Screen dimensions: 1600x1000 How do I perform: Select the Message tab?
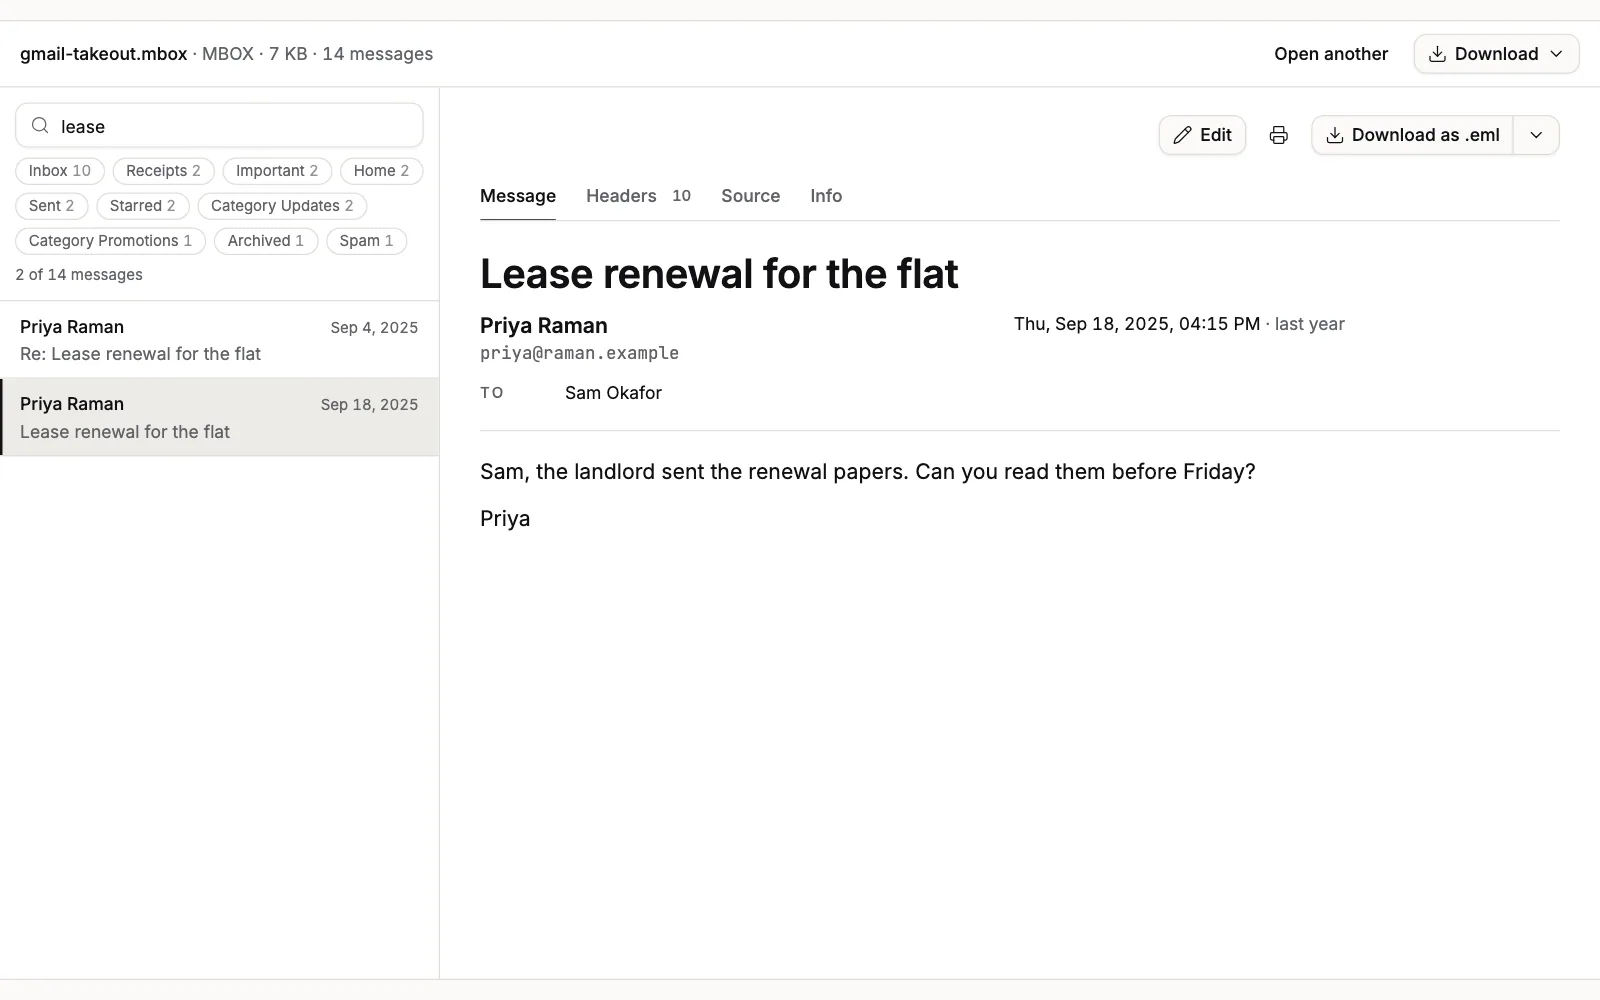coord(518,196)
